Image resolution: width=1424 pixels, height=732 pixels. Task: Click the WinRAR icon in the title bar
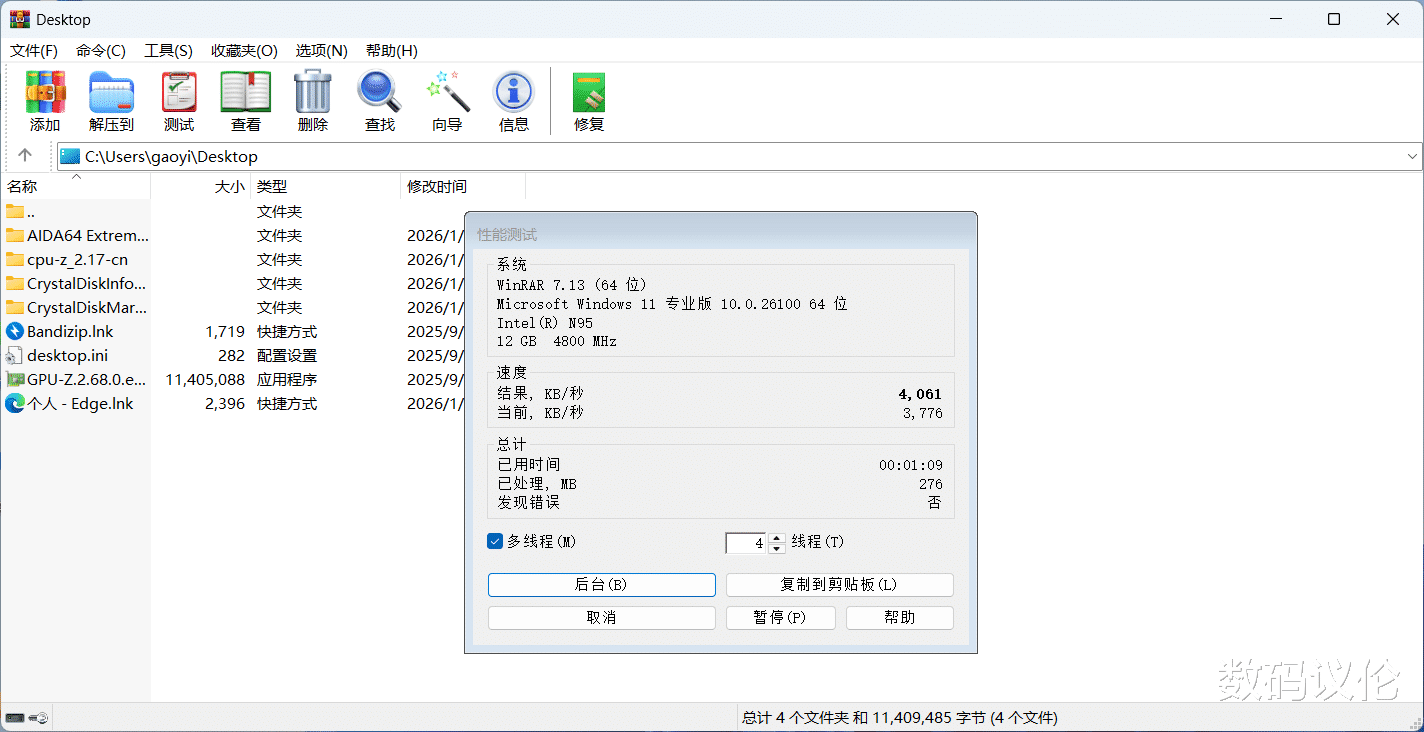click(x=19, y=19)
